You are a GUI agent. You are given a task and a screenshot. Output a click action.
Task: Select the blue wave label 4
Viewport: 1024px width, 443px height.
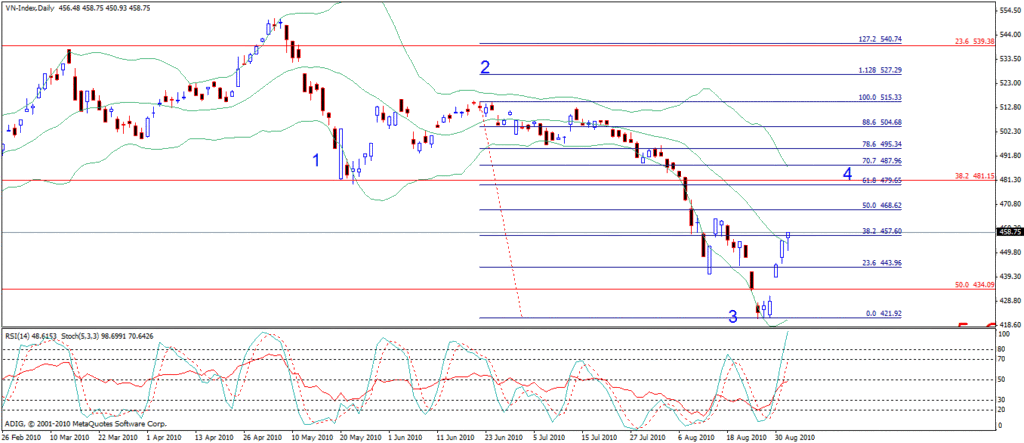click(846, 174)
